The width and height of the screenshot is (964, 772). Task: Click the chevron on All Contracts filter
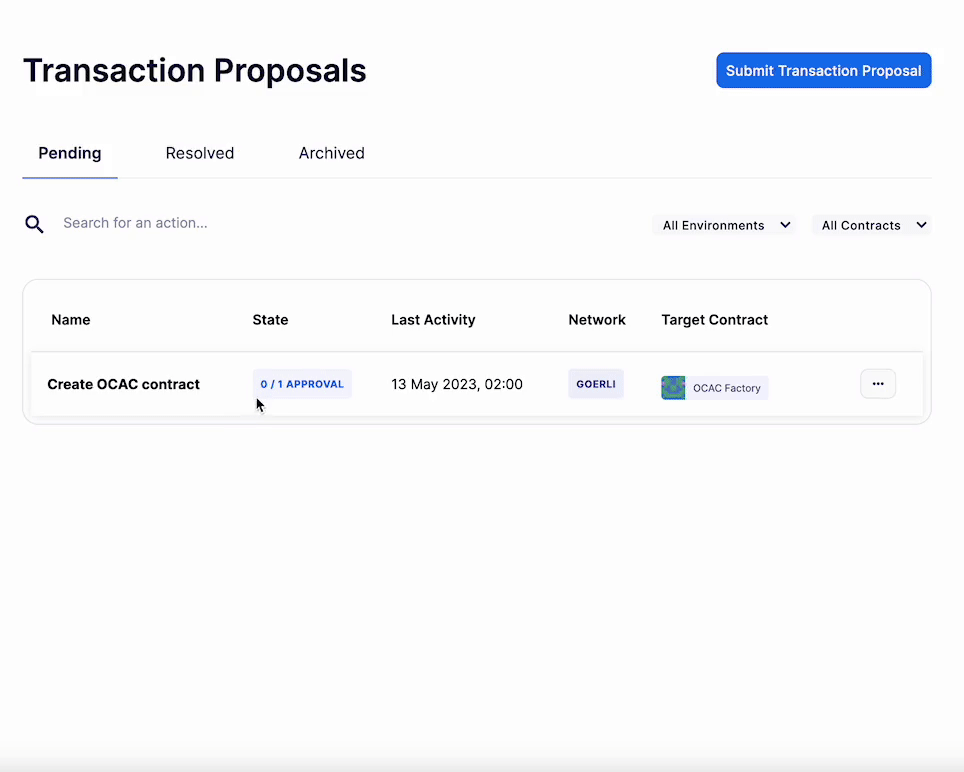pos(921,225)
